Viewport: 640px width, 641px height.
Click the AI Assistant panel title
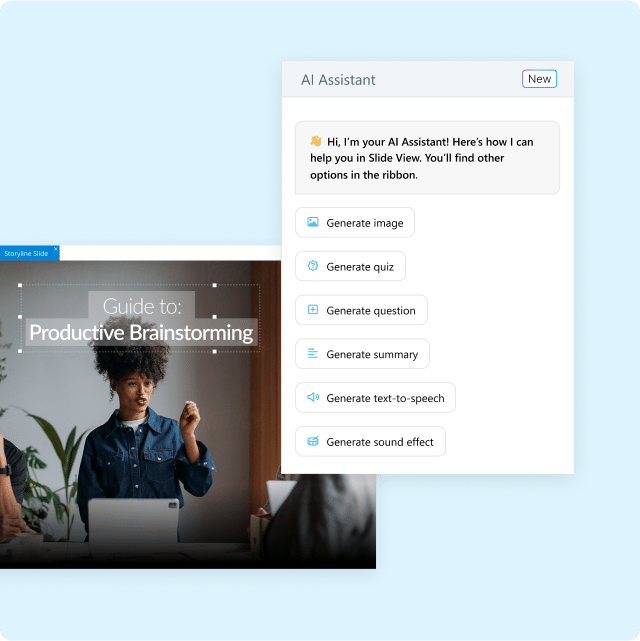338,80
